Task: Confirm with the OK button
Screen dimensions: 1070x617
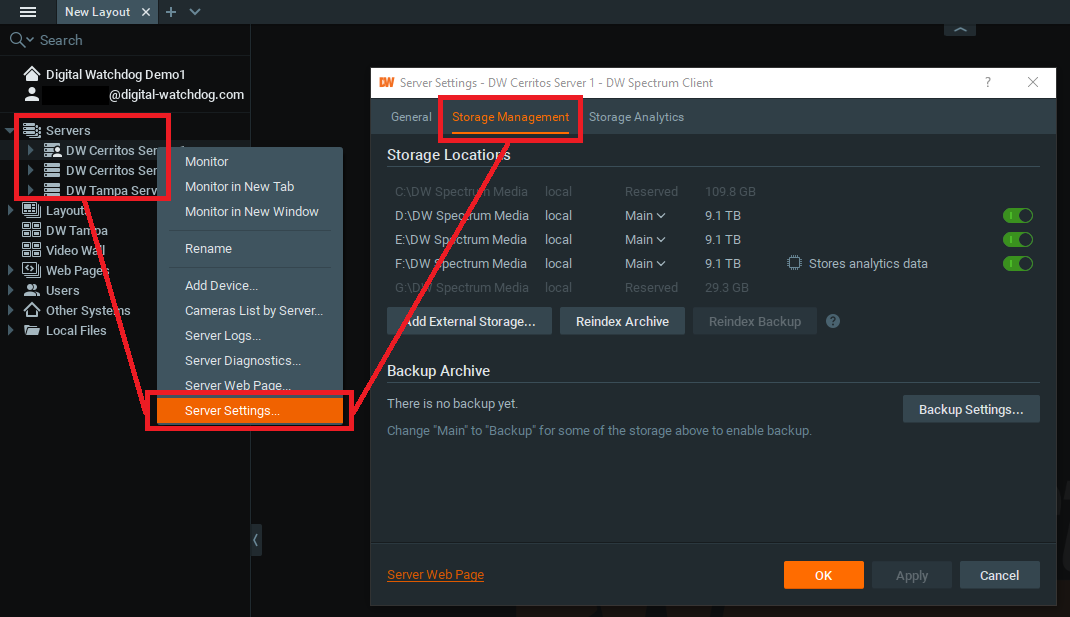Action: tap(824, 575)
